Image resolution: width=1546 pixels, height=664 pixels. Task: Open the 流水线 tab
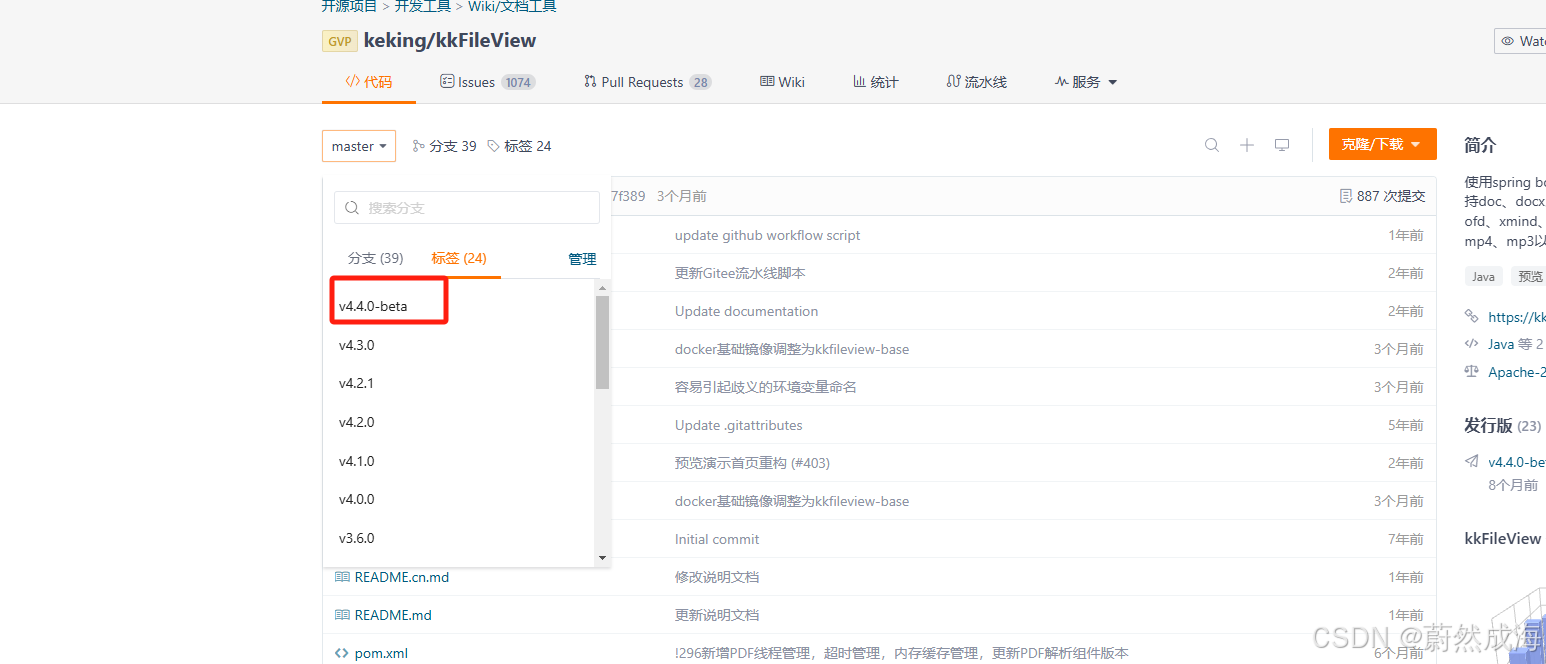point(977,82)
